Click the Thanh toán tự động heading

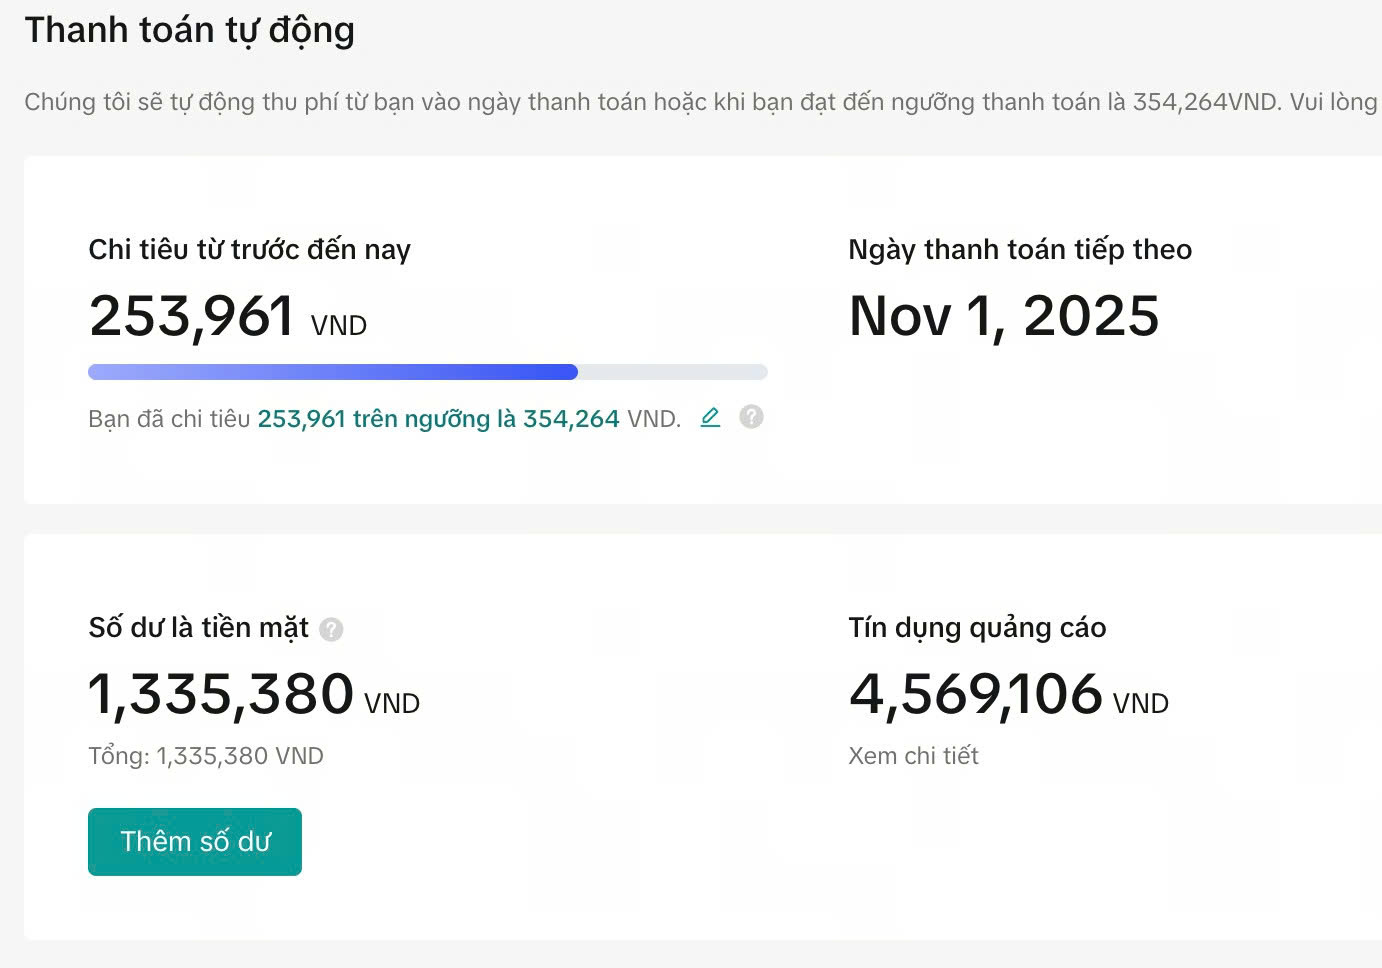pyautogui.click(x=190, y=30)
